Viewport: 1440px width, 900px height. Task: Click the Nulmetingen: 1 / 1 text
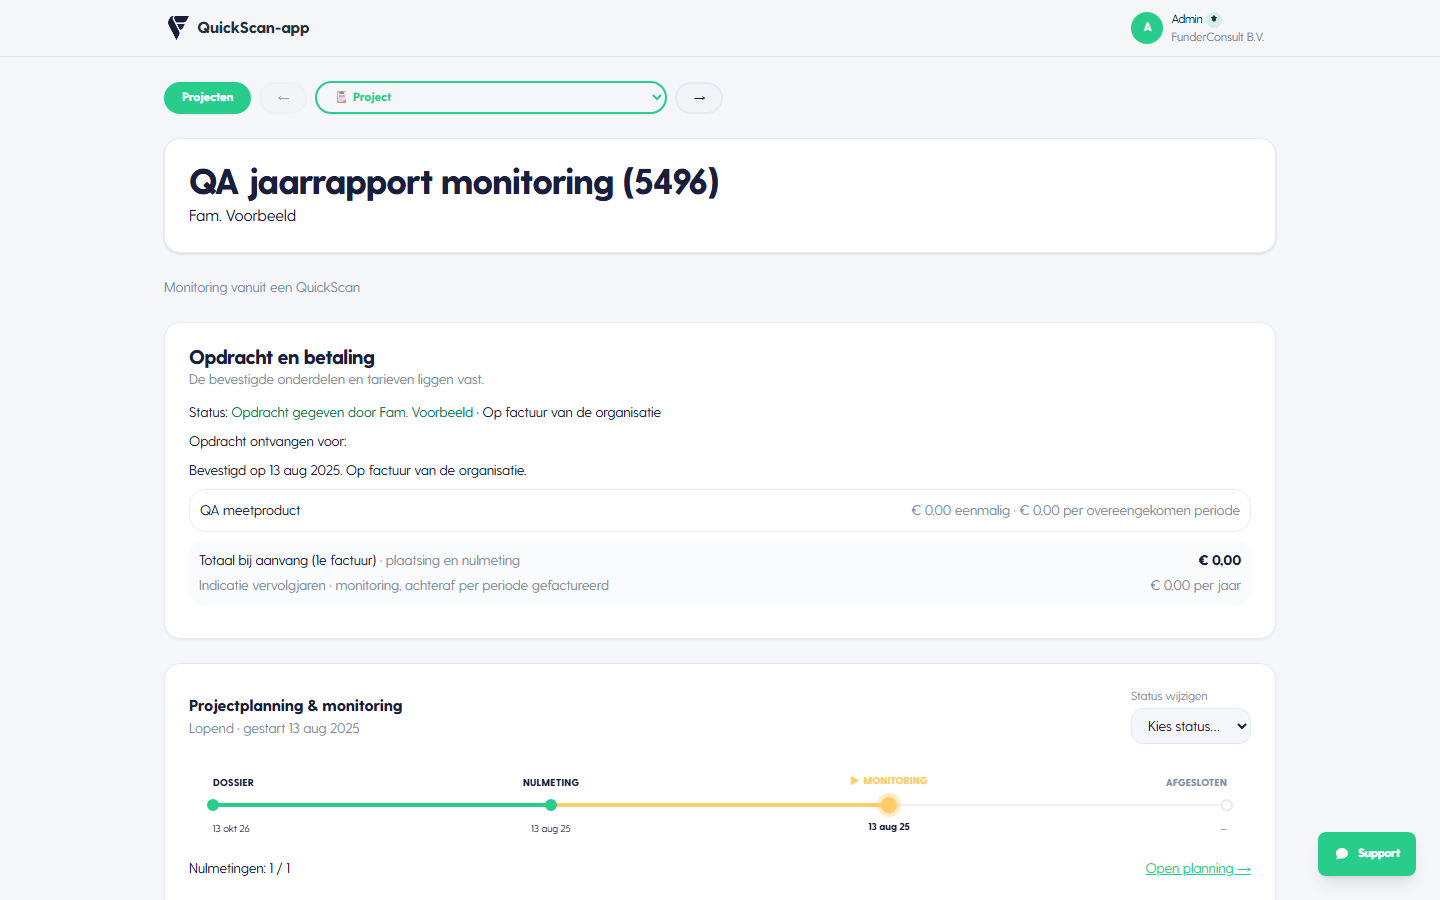coord(240,869)
